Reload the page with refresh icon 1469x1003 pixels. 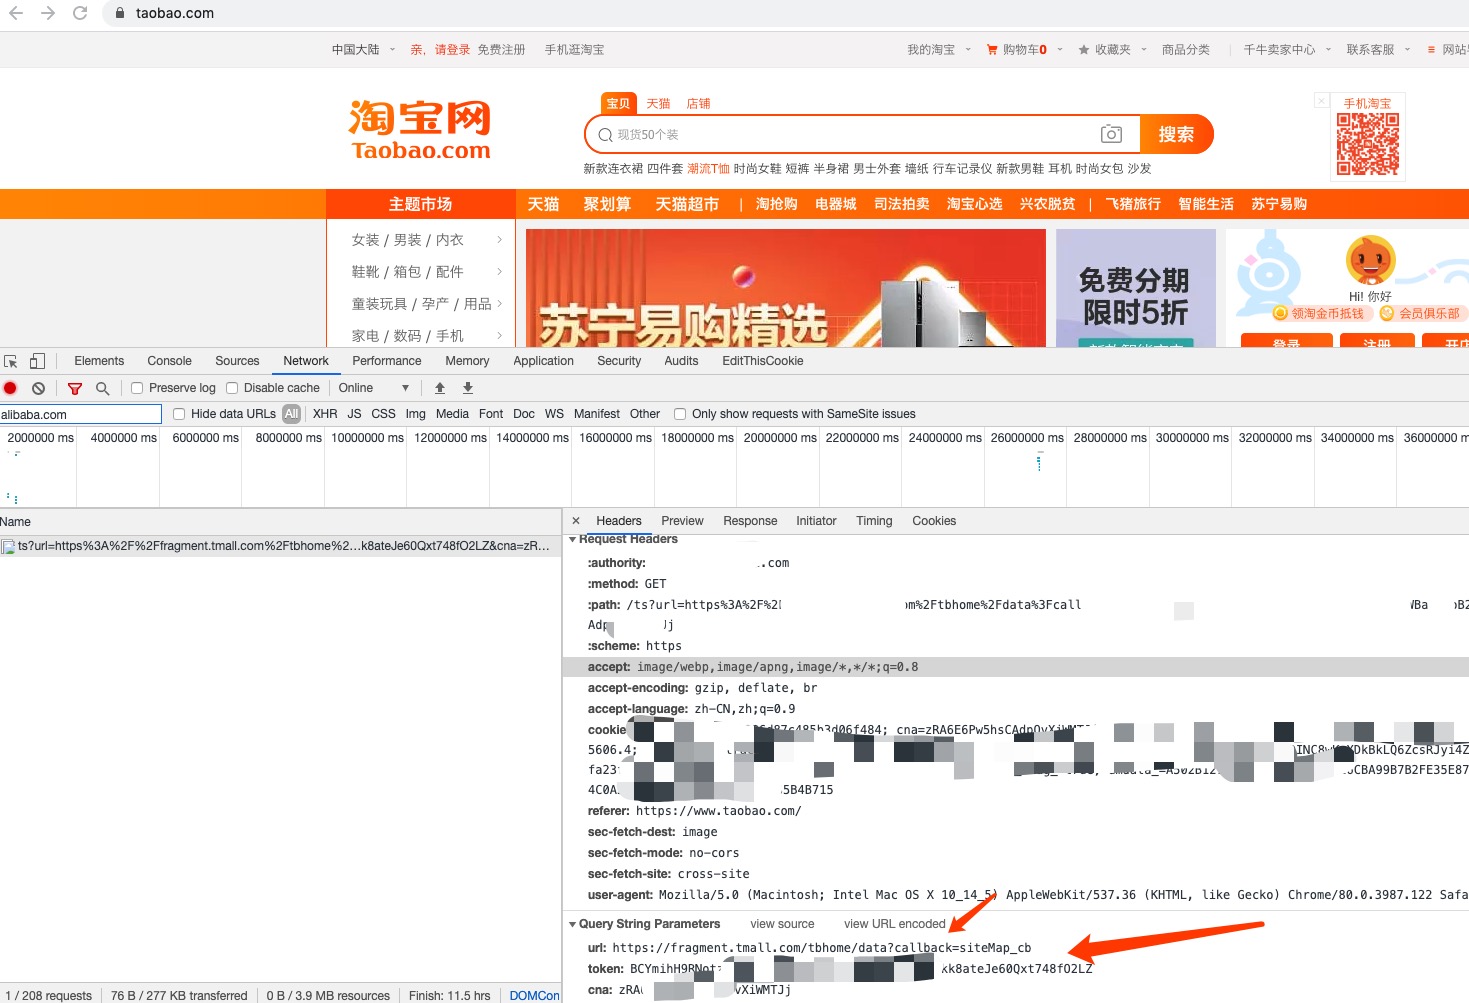[80, 13]
